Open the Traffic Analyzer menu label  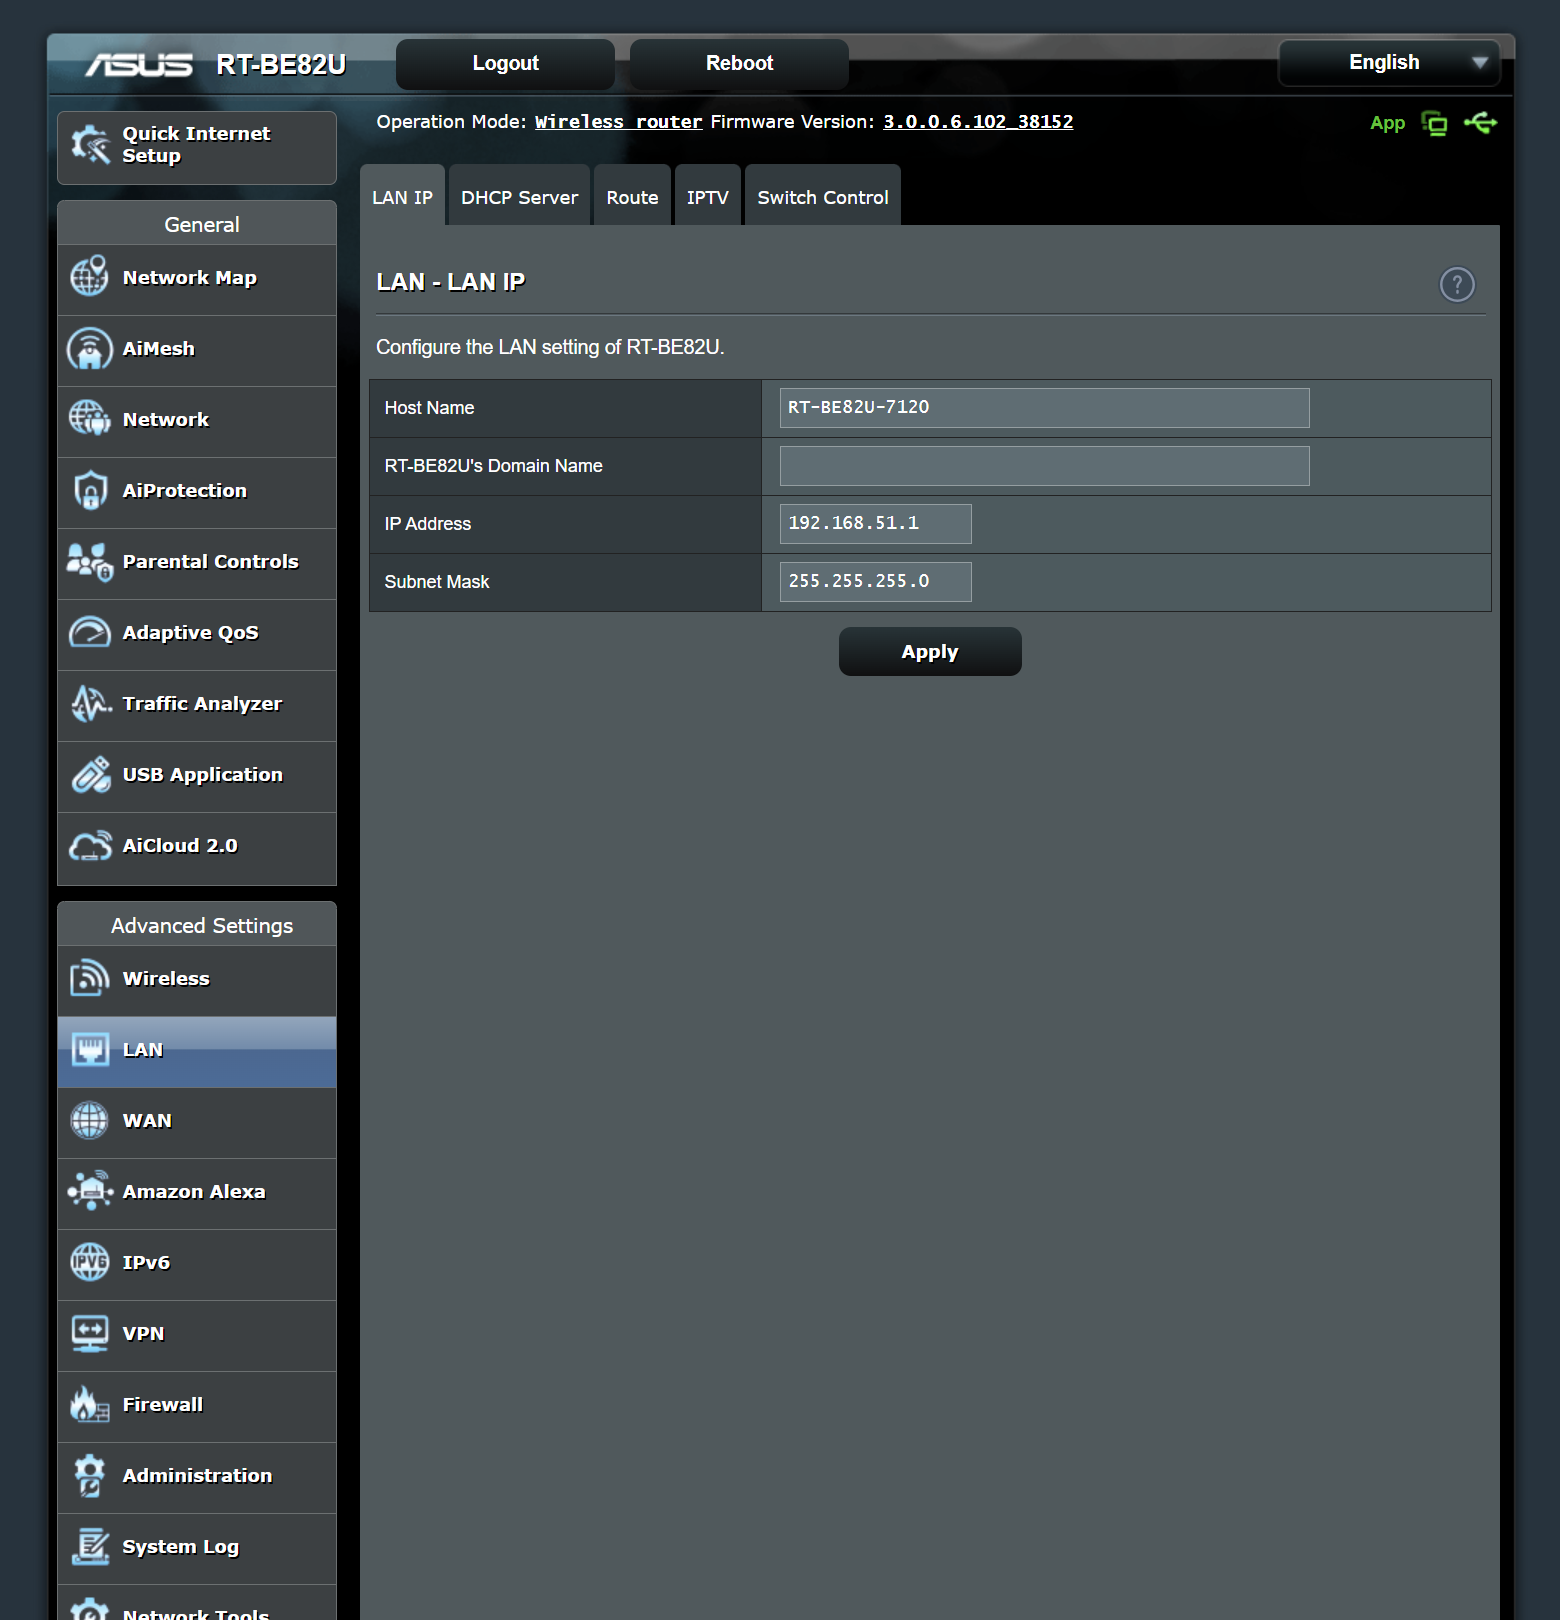[x=203, y=704]
